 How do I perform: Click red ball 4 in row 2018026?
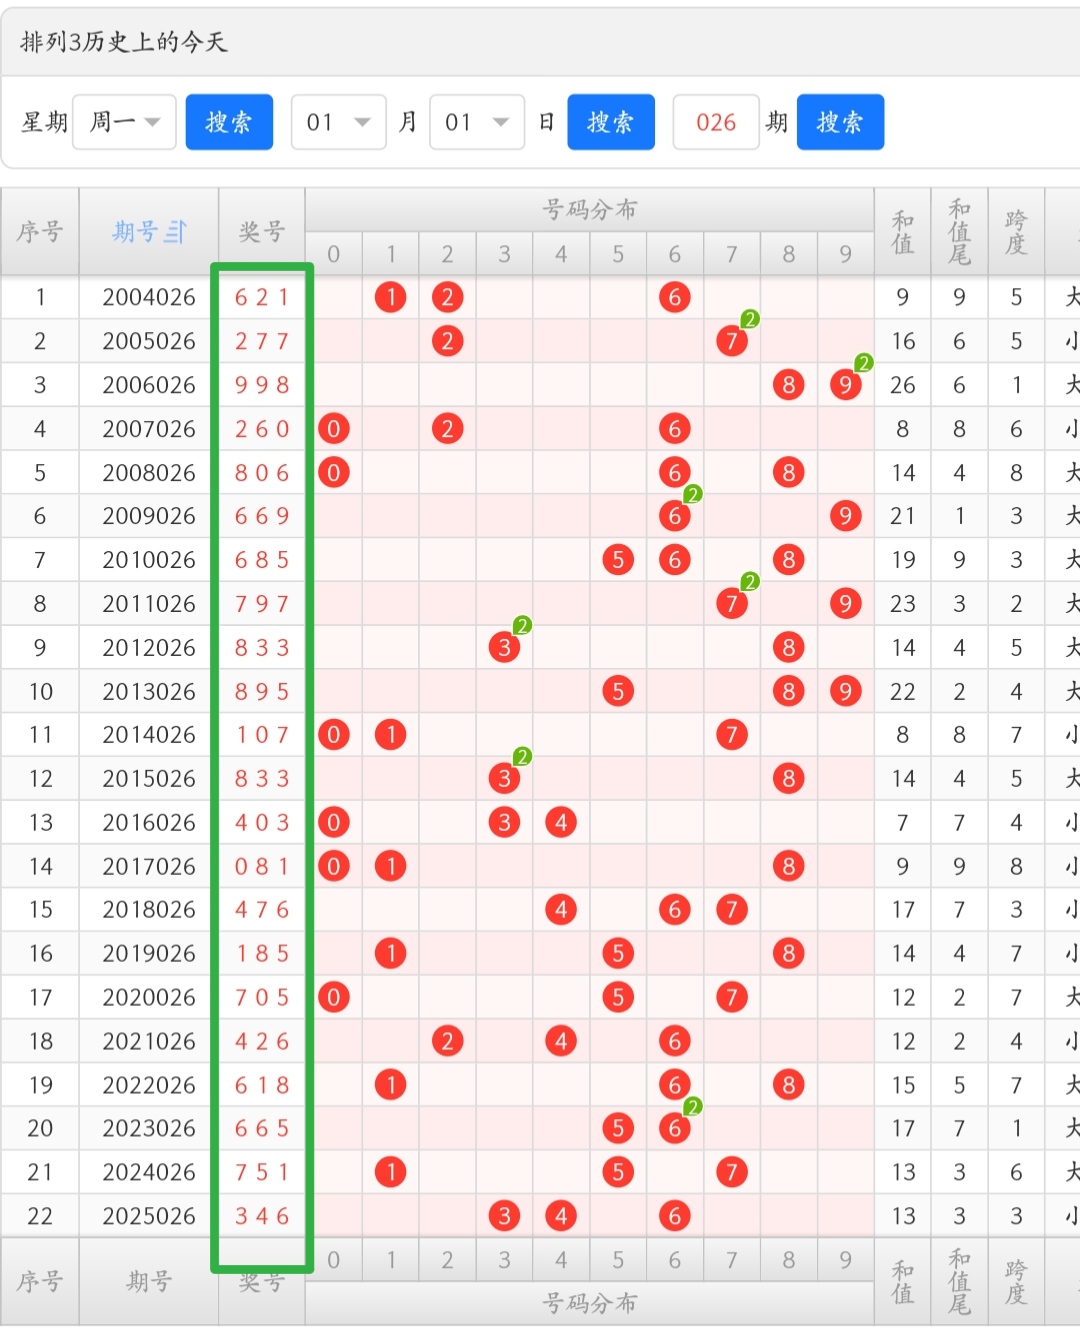pos(561,910)
